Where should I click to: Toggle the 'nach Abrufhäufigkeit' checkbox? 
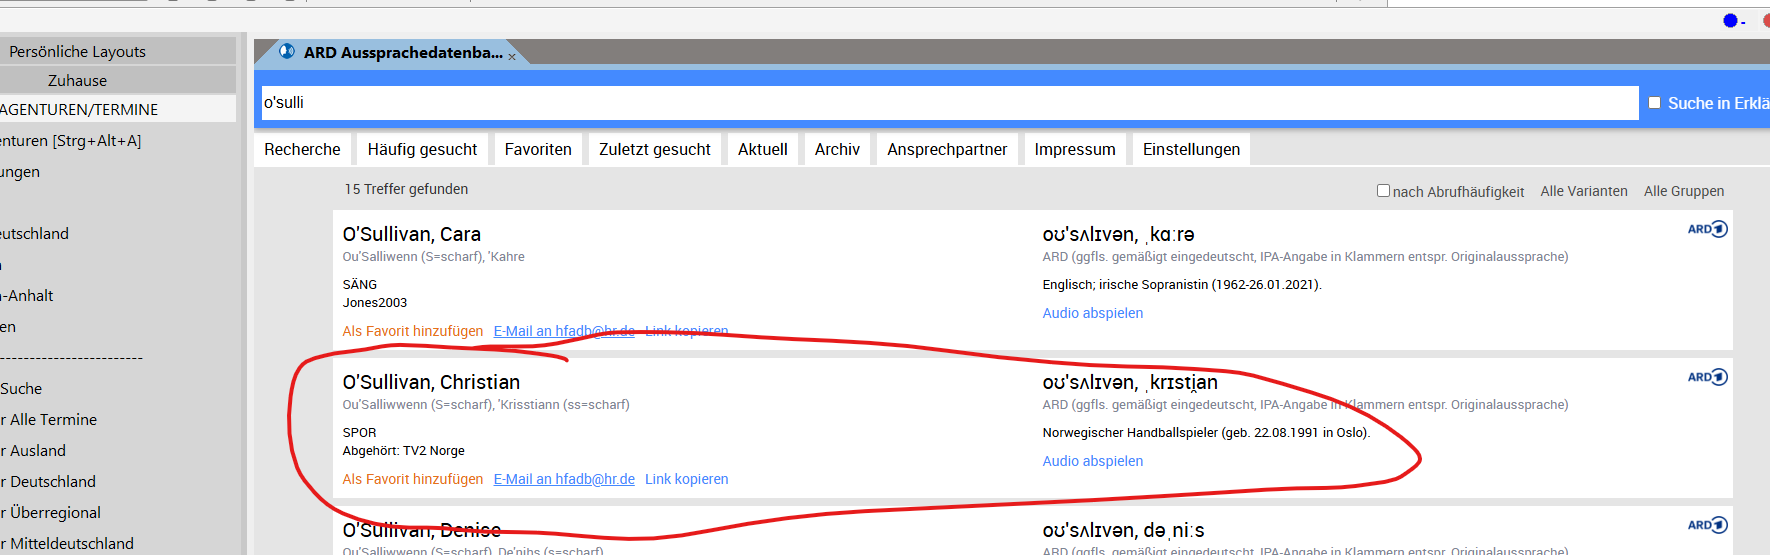[1383, 190]
